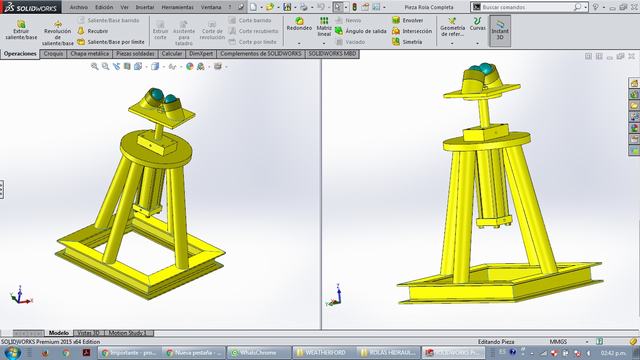
Task: Toggle the rebuild traffic light icon
Action: click(354, 7)
